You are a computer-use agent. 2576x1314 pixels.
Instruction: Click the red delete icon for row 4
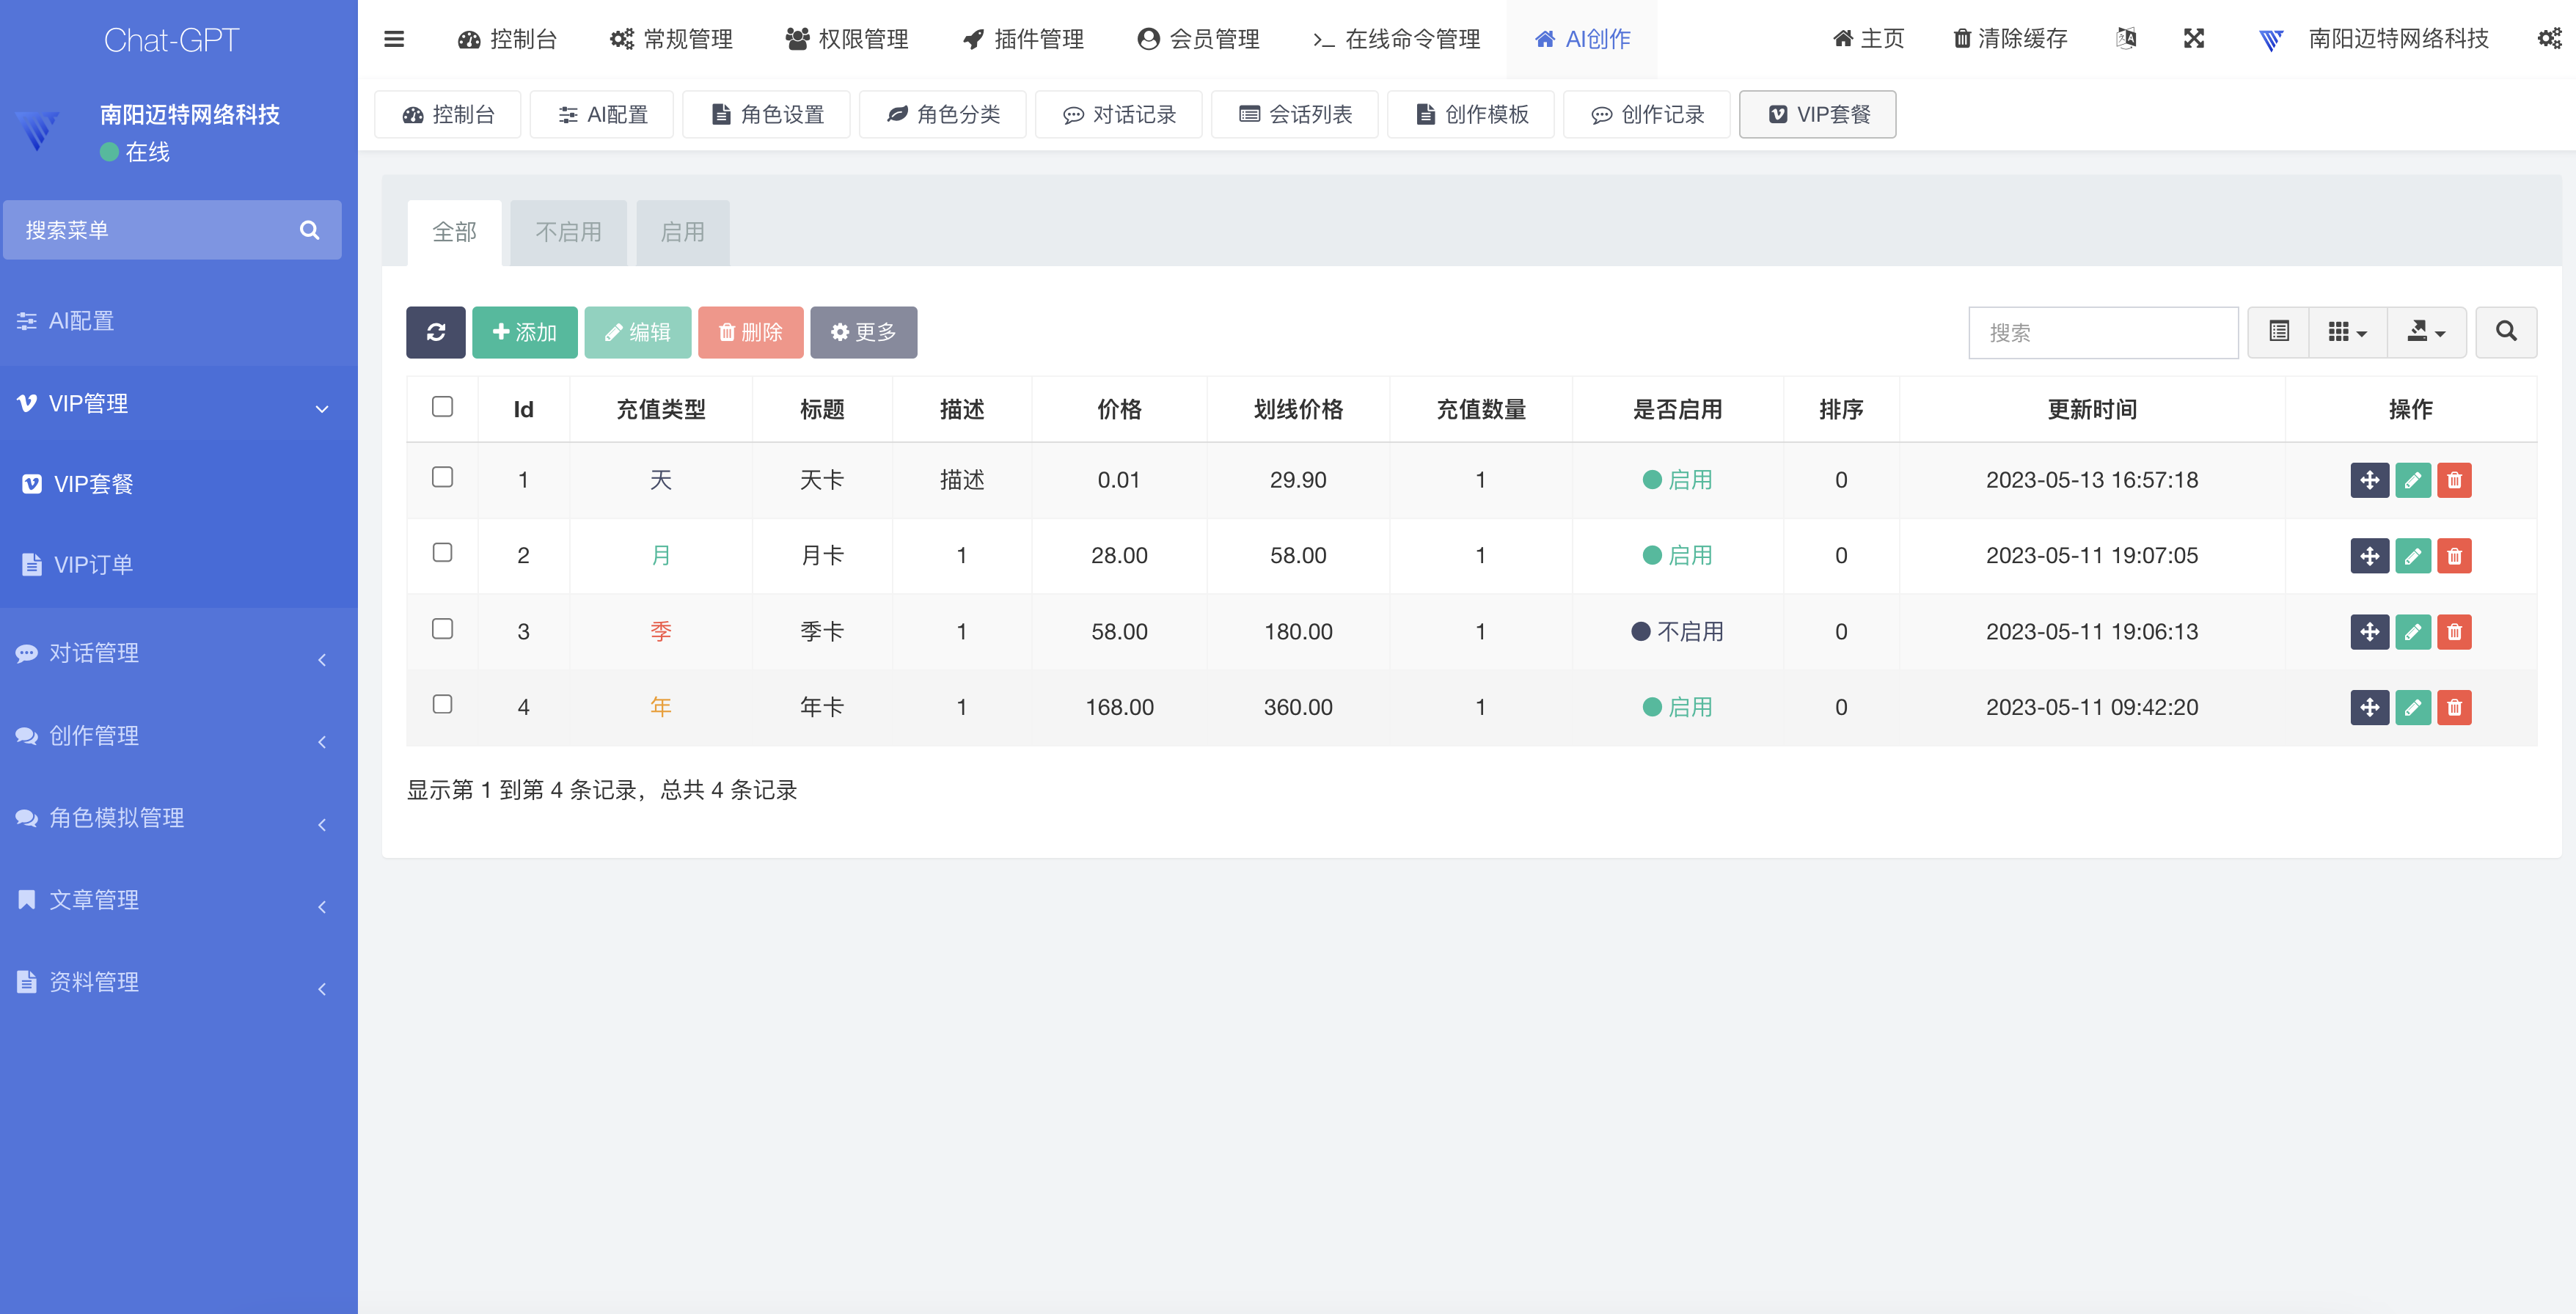click(2454, 708)
